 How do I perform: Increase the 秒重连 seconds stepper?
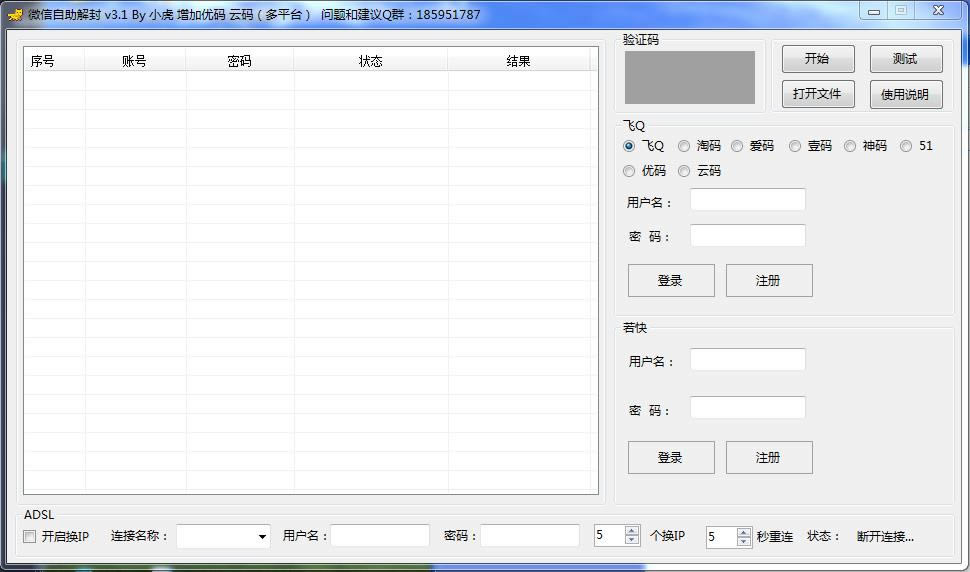(x=744, y=532)
